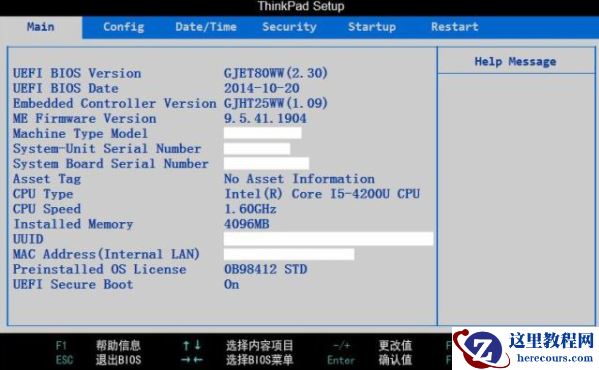Select System-Unit Serial Number label
Image resolution: width=599 pixels, height=370 pixels.
coord(107,149)
